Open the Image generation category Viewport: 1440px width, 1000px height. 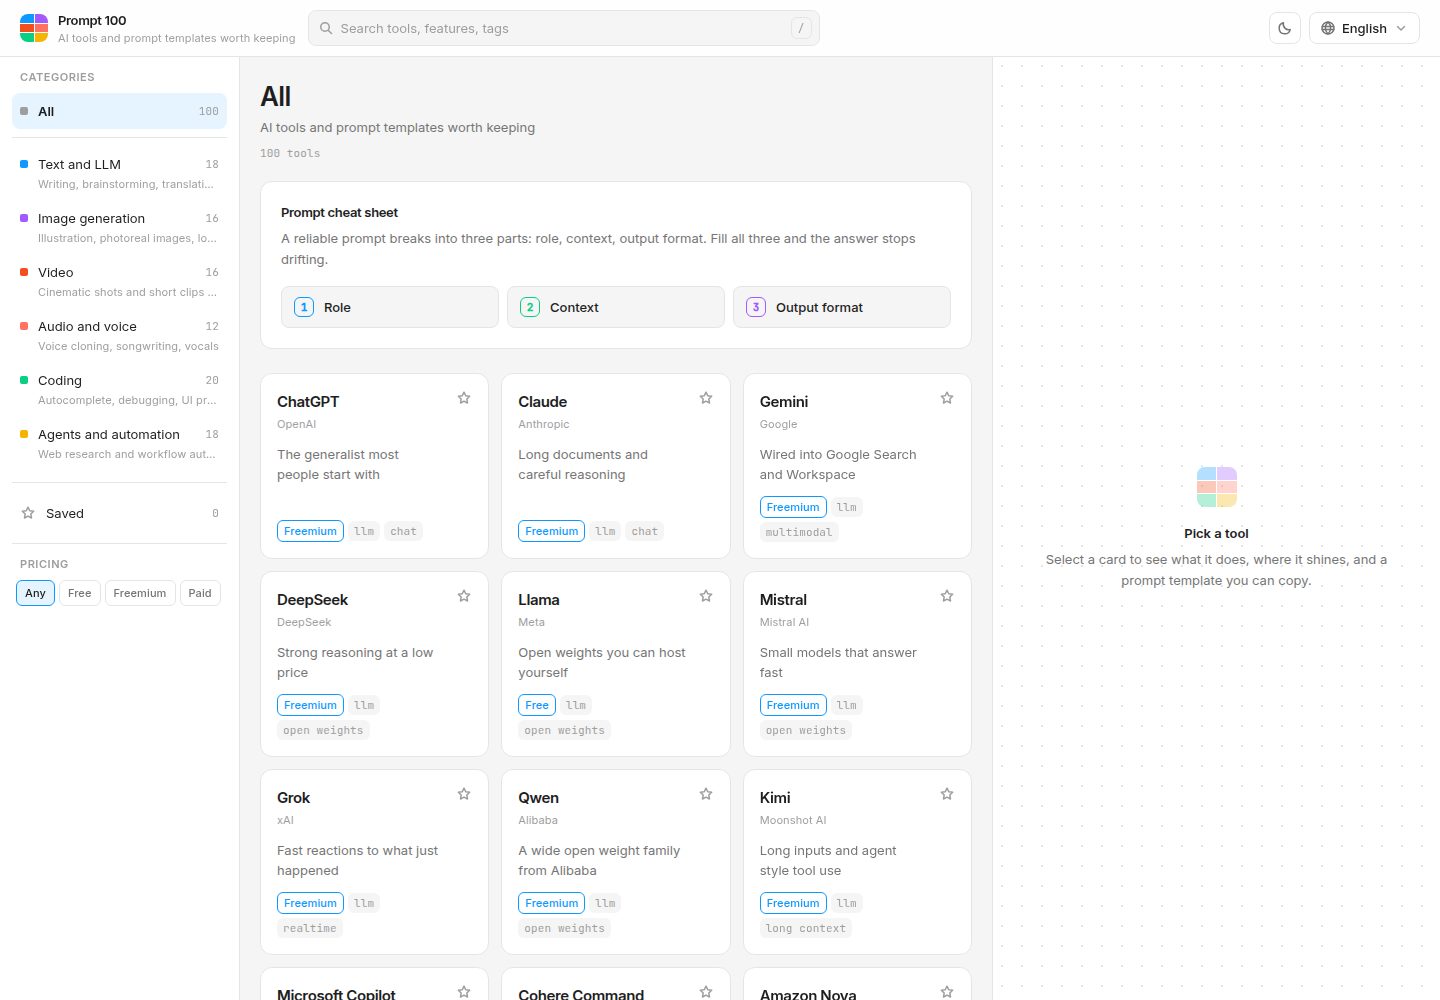pyautogui.click(x=119, y=227)
